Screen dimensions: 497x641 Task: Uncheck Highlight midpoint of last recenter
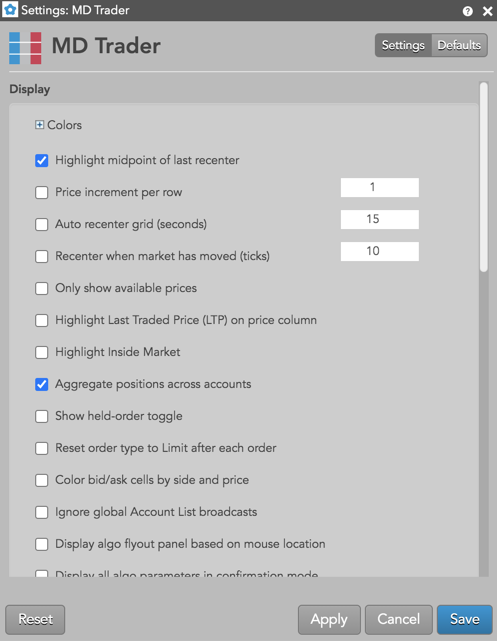[x=42, y=160]
